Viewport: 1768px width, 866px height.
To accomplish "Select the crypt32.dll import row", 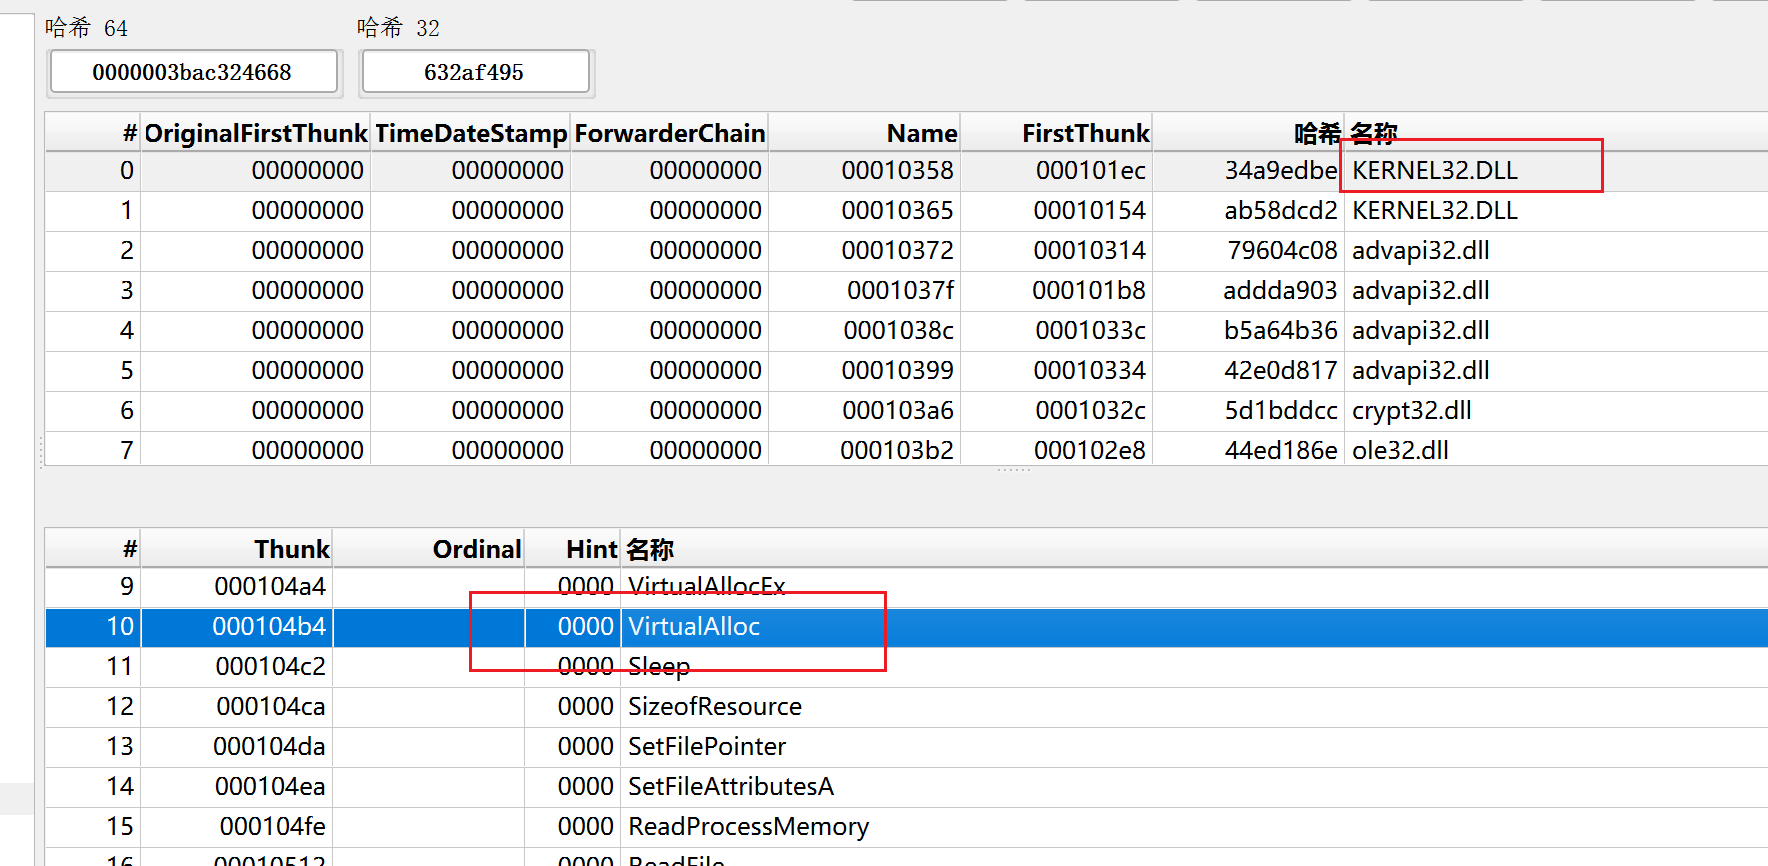I will [x=1411, y=411].
